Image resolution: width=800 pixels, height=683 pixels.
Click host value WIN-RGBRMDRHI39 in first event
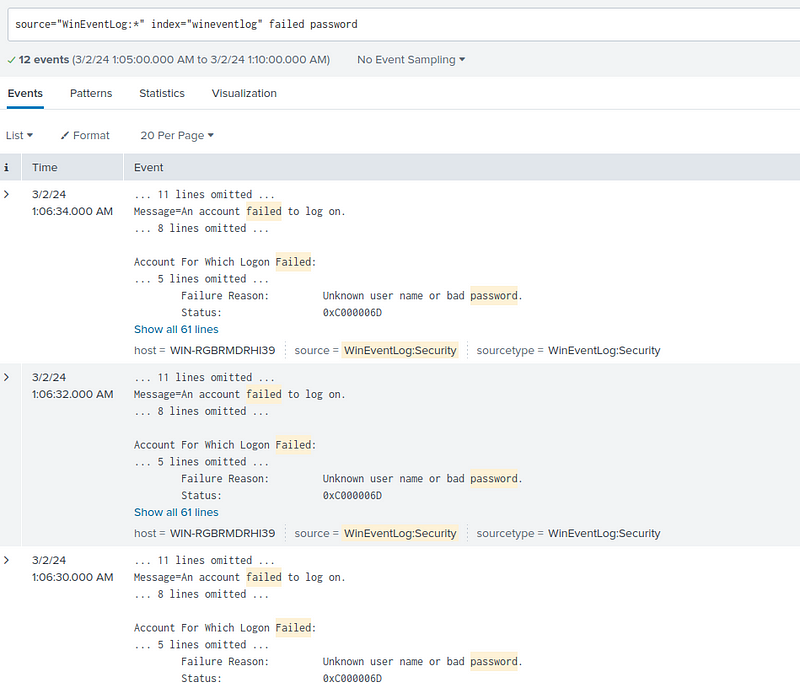222,350
